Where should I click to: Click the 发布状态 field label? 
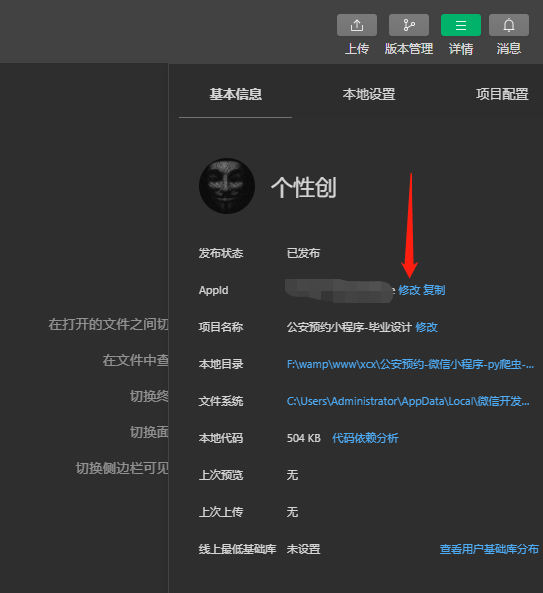[x=221, y=253]
